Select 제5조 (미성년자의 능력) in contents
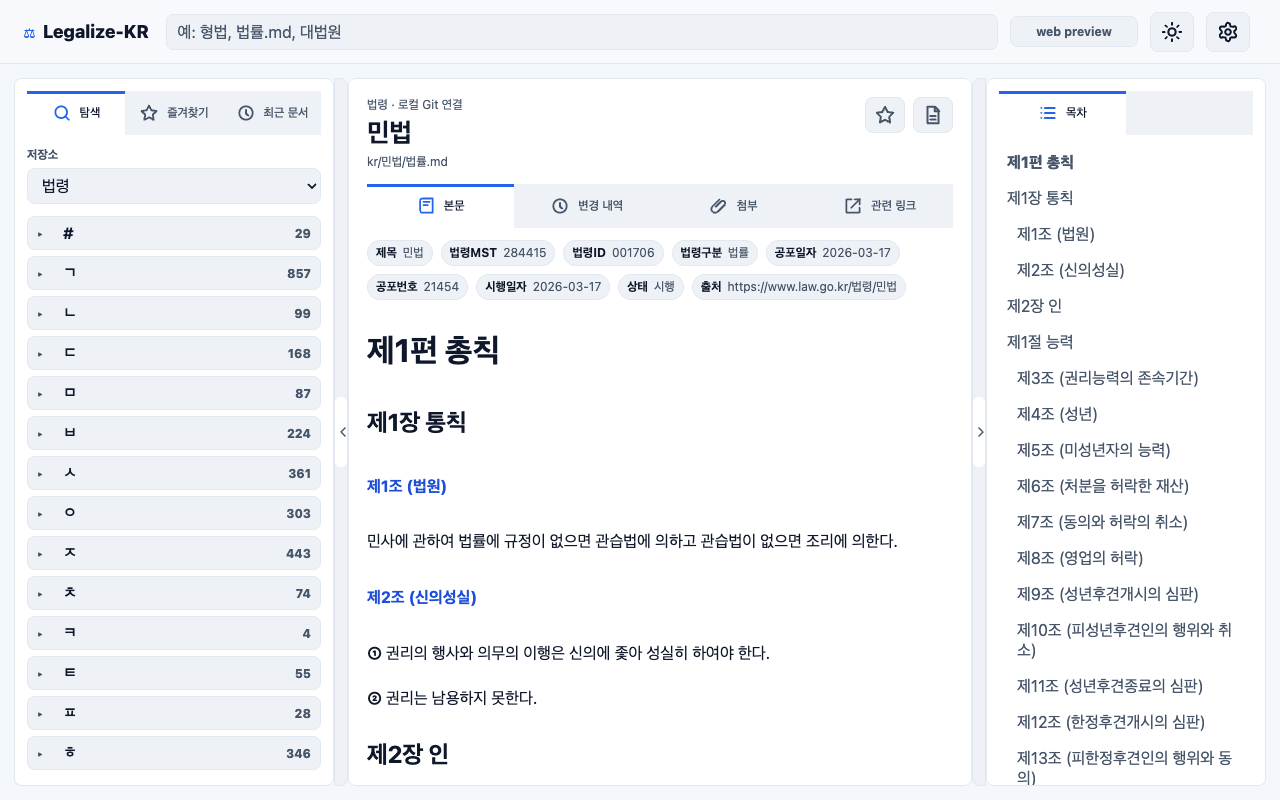This screenshot has width=1280, height=800. point(1093,450)
